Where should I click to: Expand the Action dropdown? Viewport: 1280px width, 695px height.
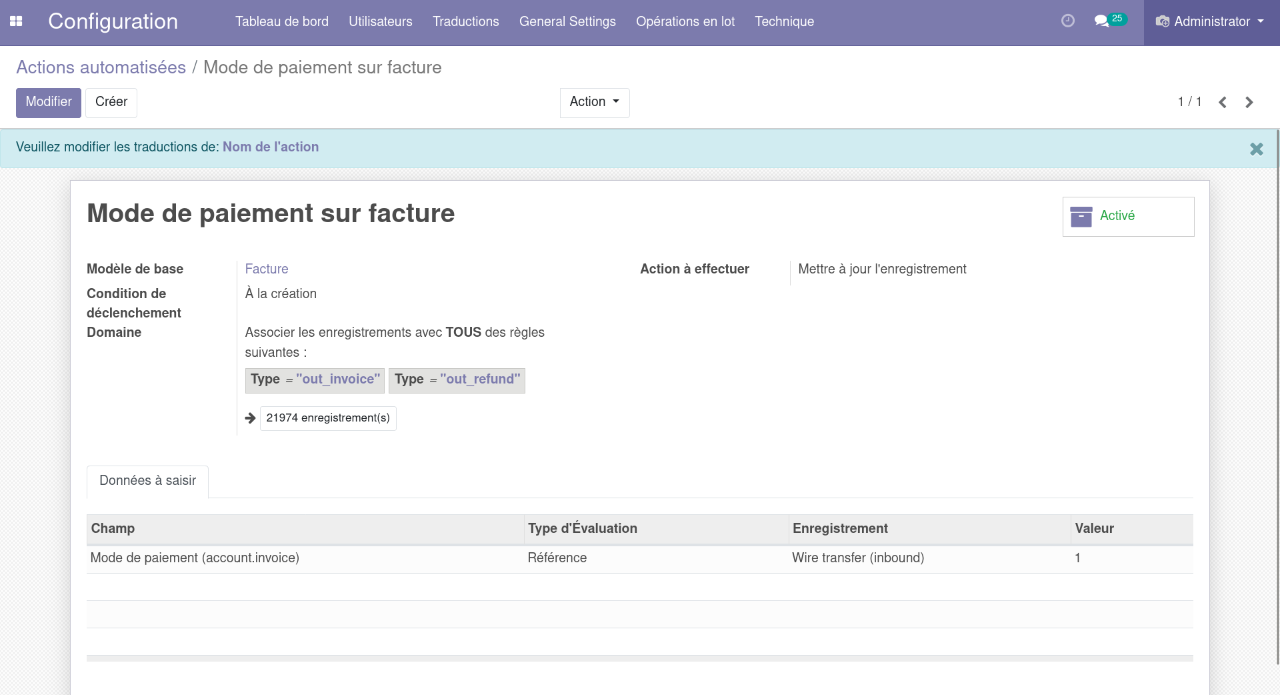click(x=594, y=102)
